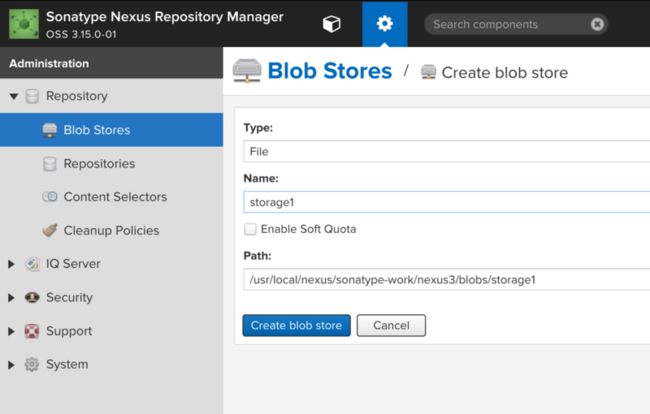Click the Create blob store breadcrumb icon
650x414 pixels.
click(429, 72)
